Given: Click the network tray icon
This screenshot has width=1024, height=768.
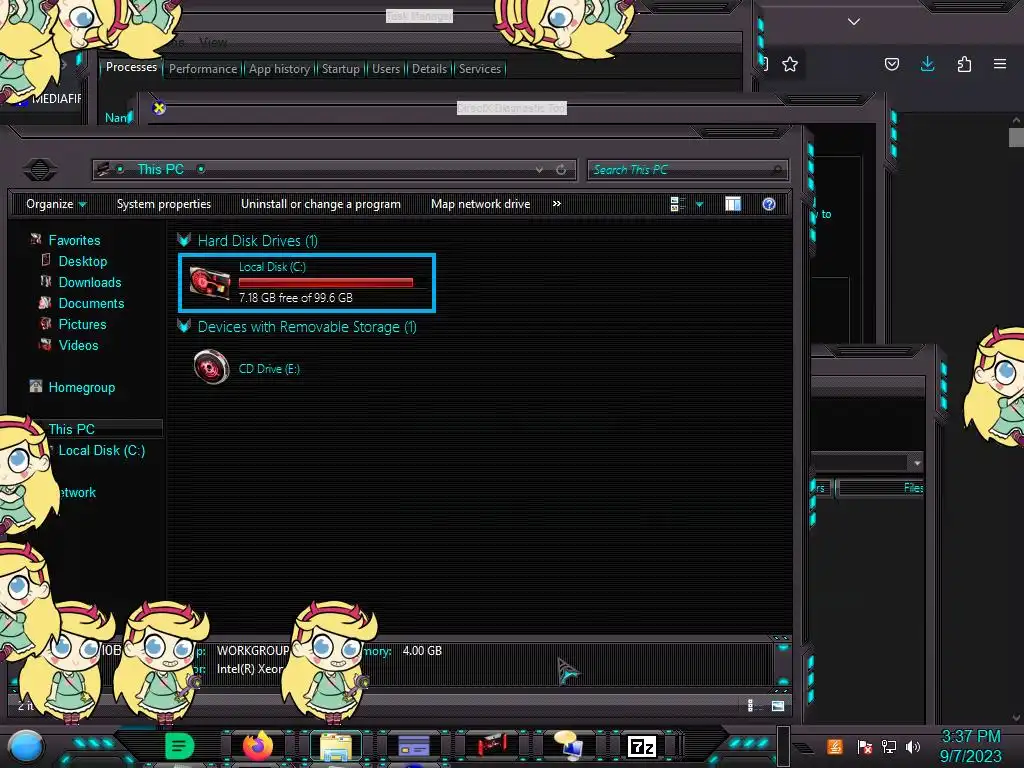Looking at the screenshot, I should tap(889, 746).
